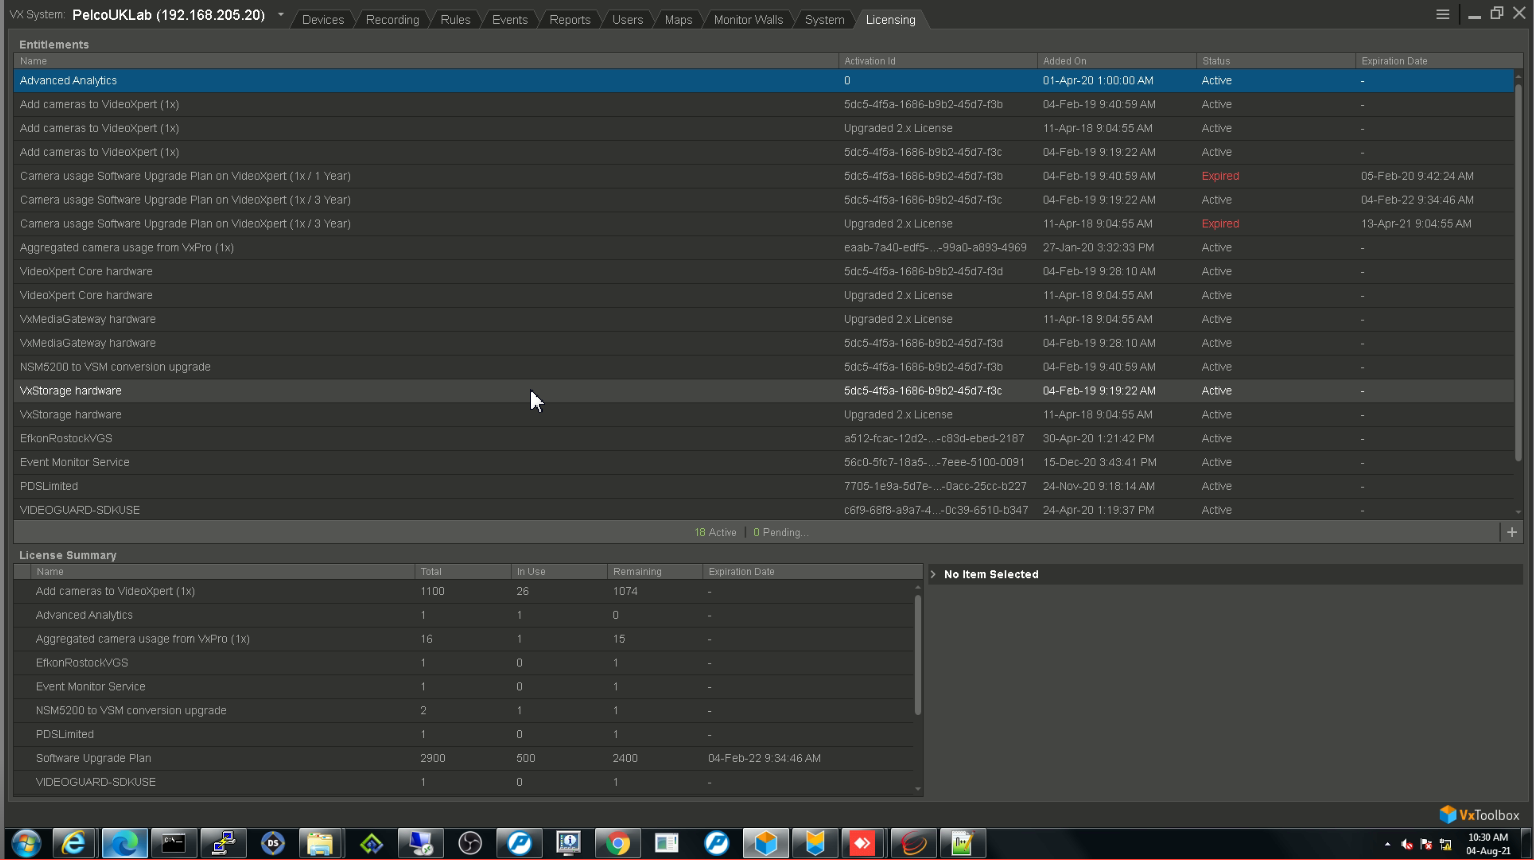This screenshot has height=860, width=1534.
Task: Open Microsoft Edge from the taskbar
Action: (124, 843)
